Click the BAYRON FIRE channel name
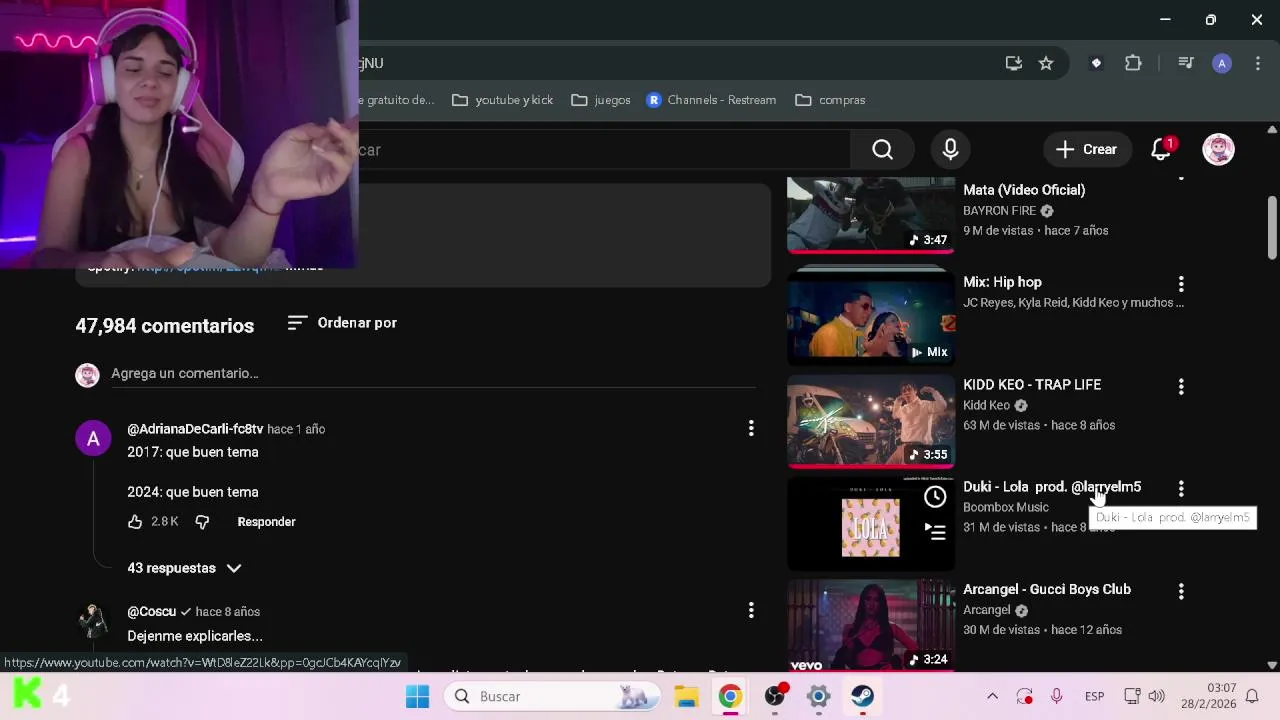The height and width of the screenshot is (720, 1280). pos(999,211)
